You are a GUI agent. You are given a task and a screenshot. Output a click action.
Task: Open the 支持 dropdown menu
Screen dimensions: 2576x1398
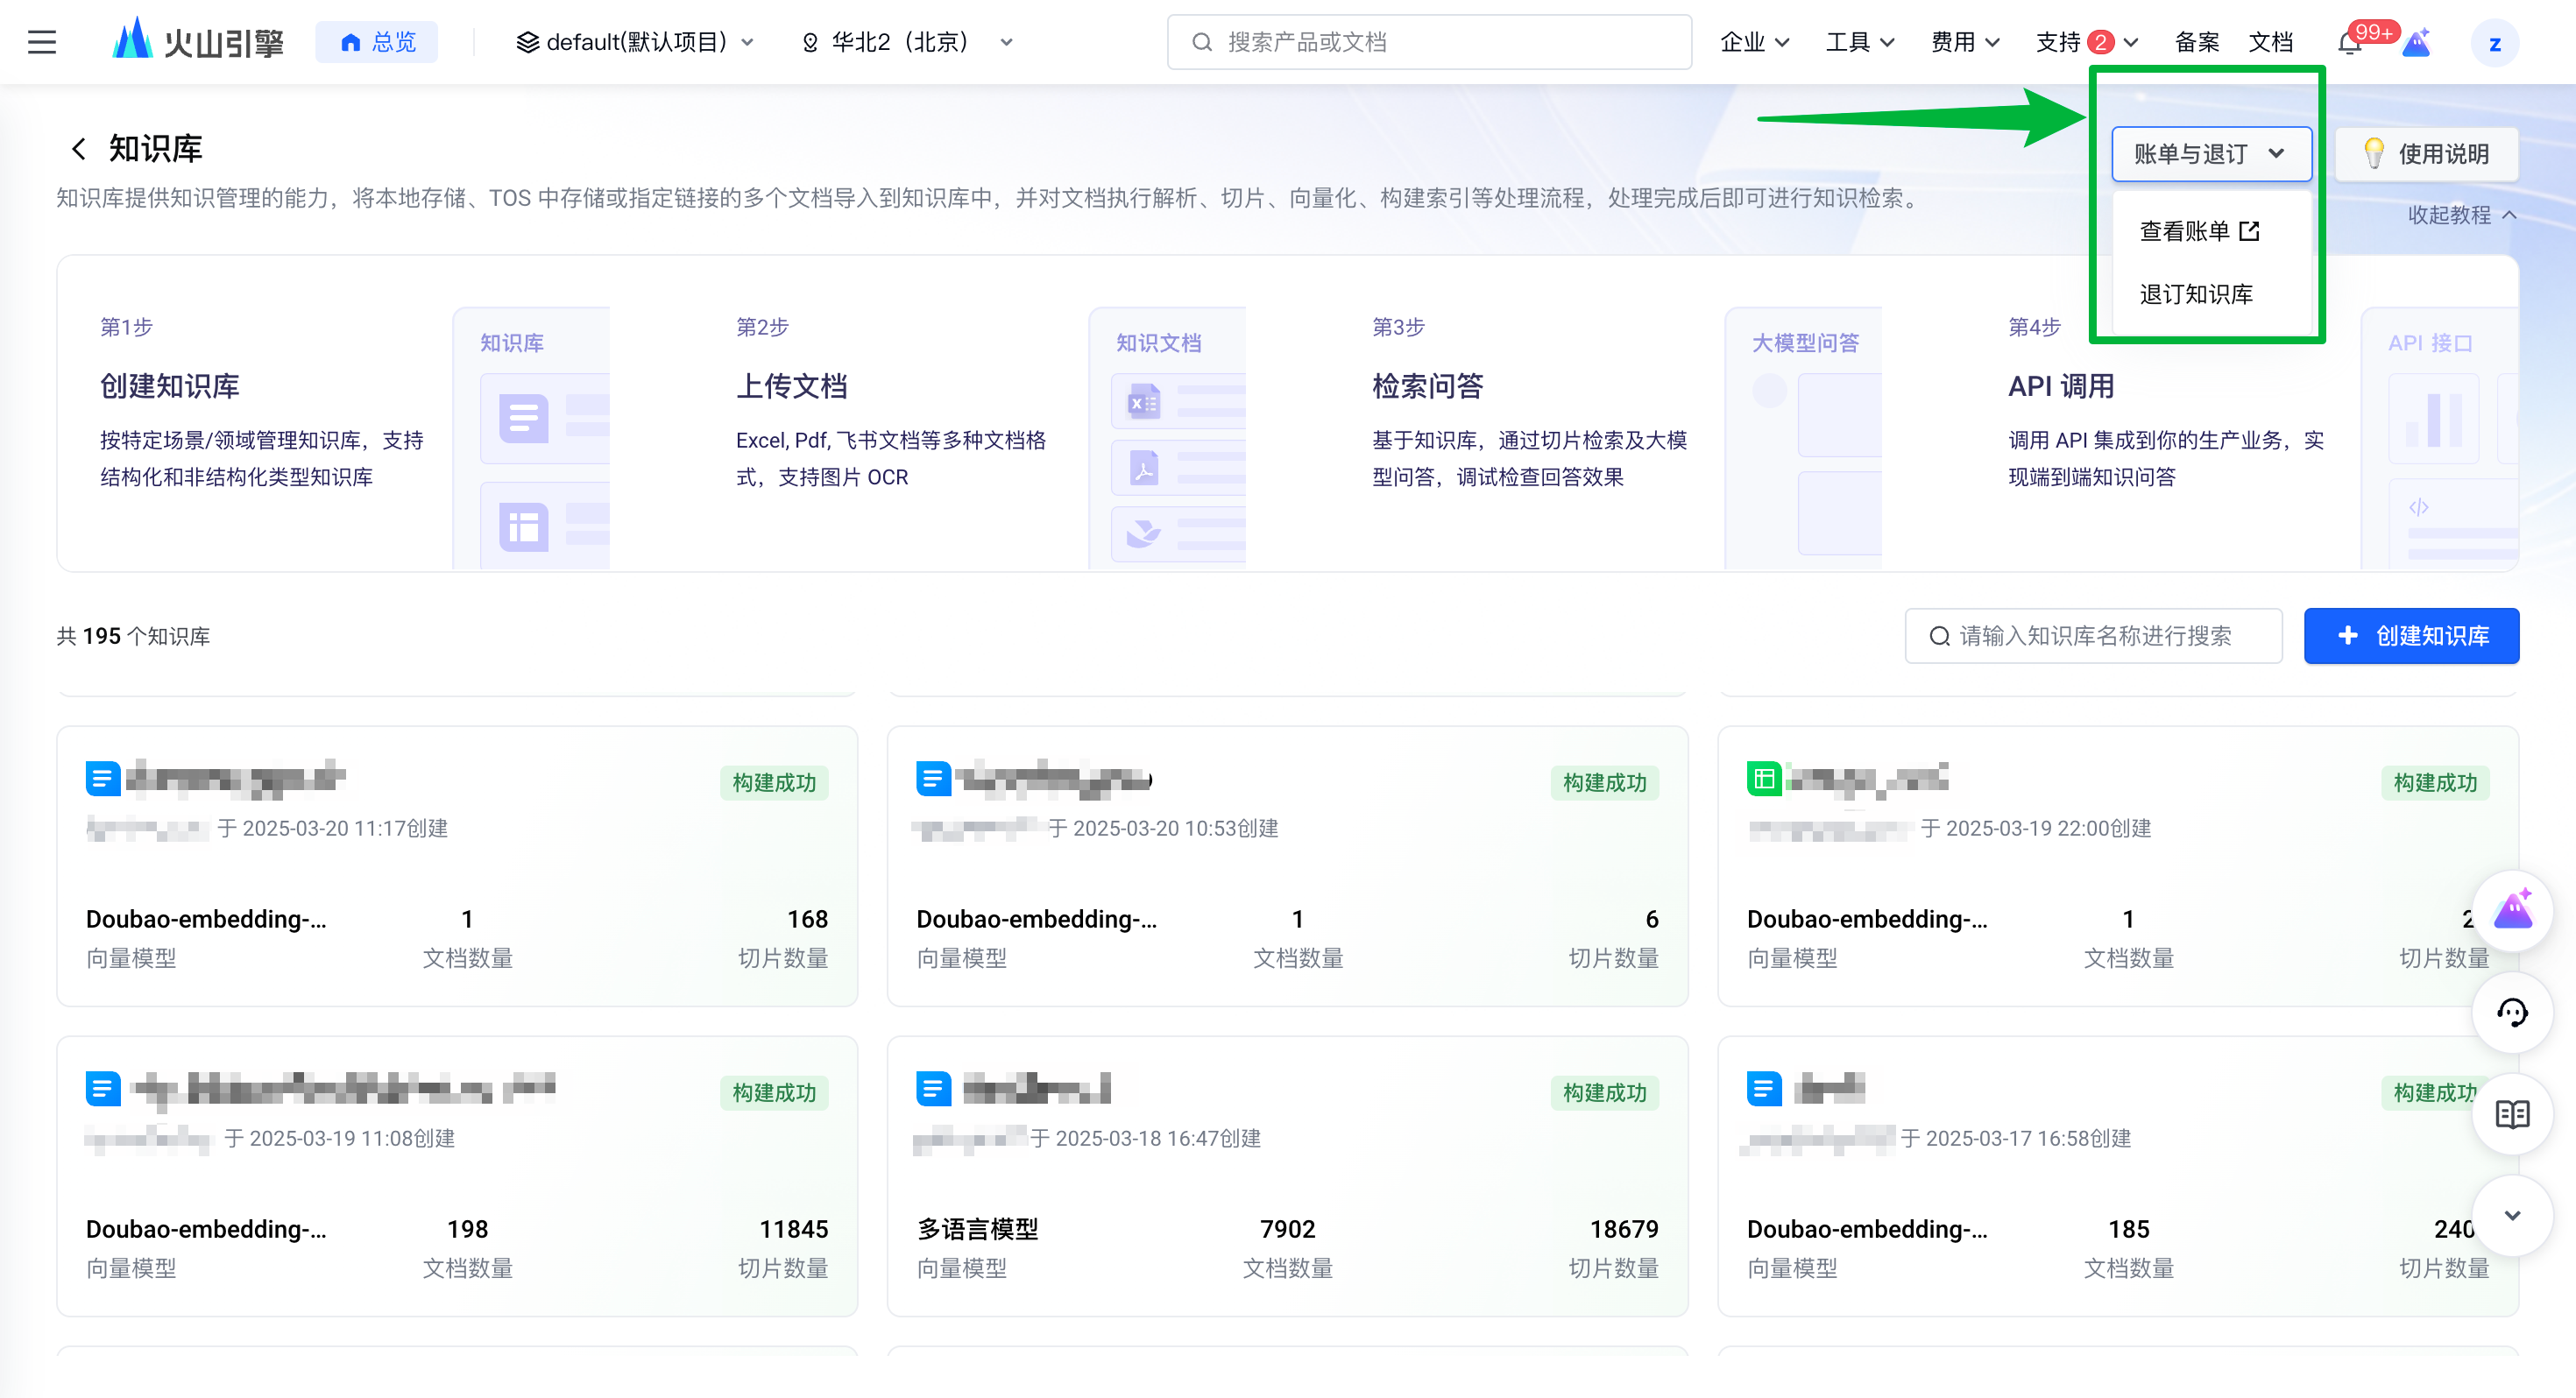click(2087, 42)
